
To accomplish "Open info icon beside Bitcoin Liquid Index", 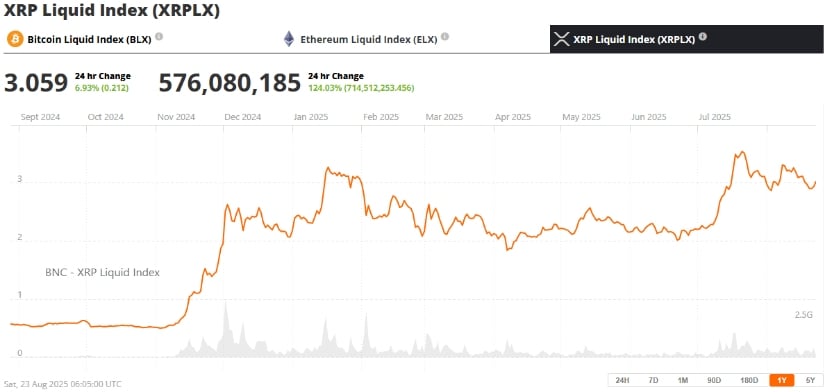I will (x=159, y=37).
